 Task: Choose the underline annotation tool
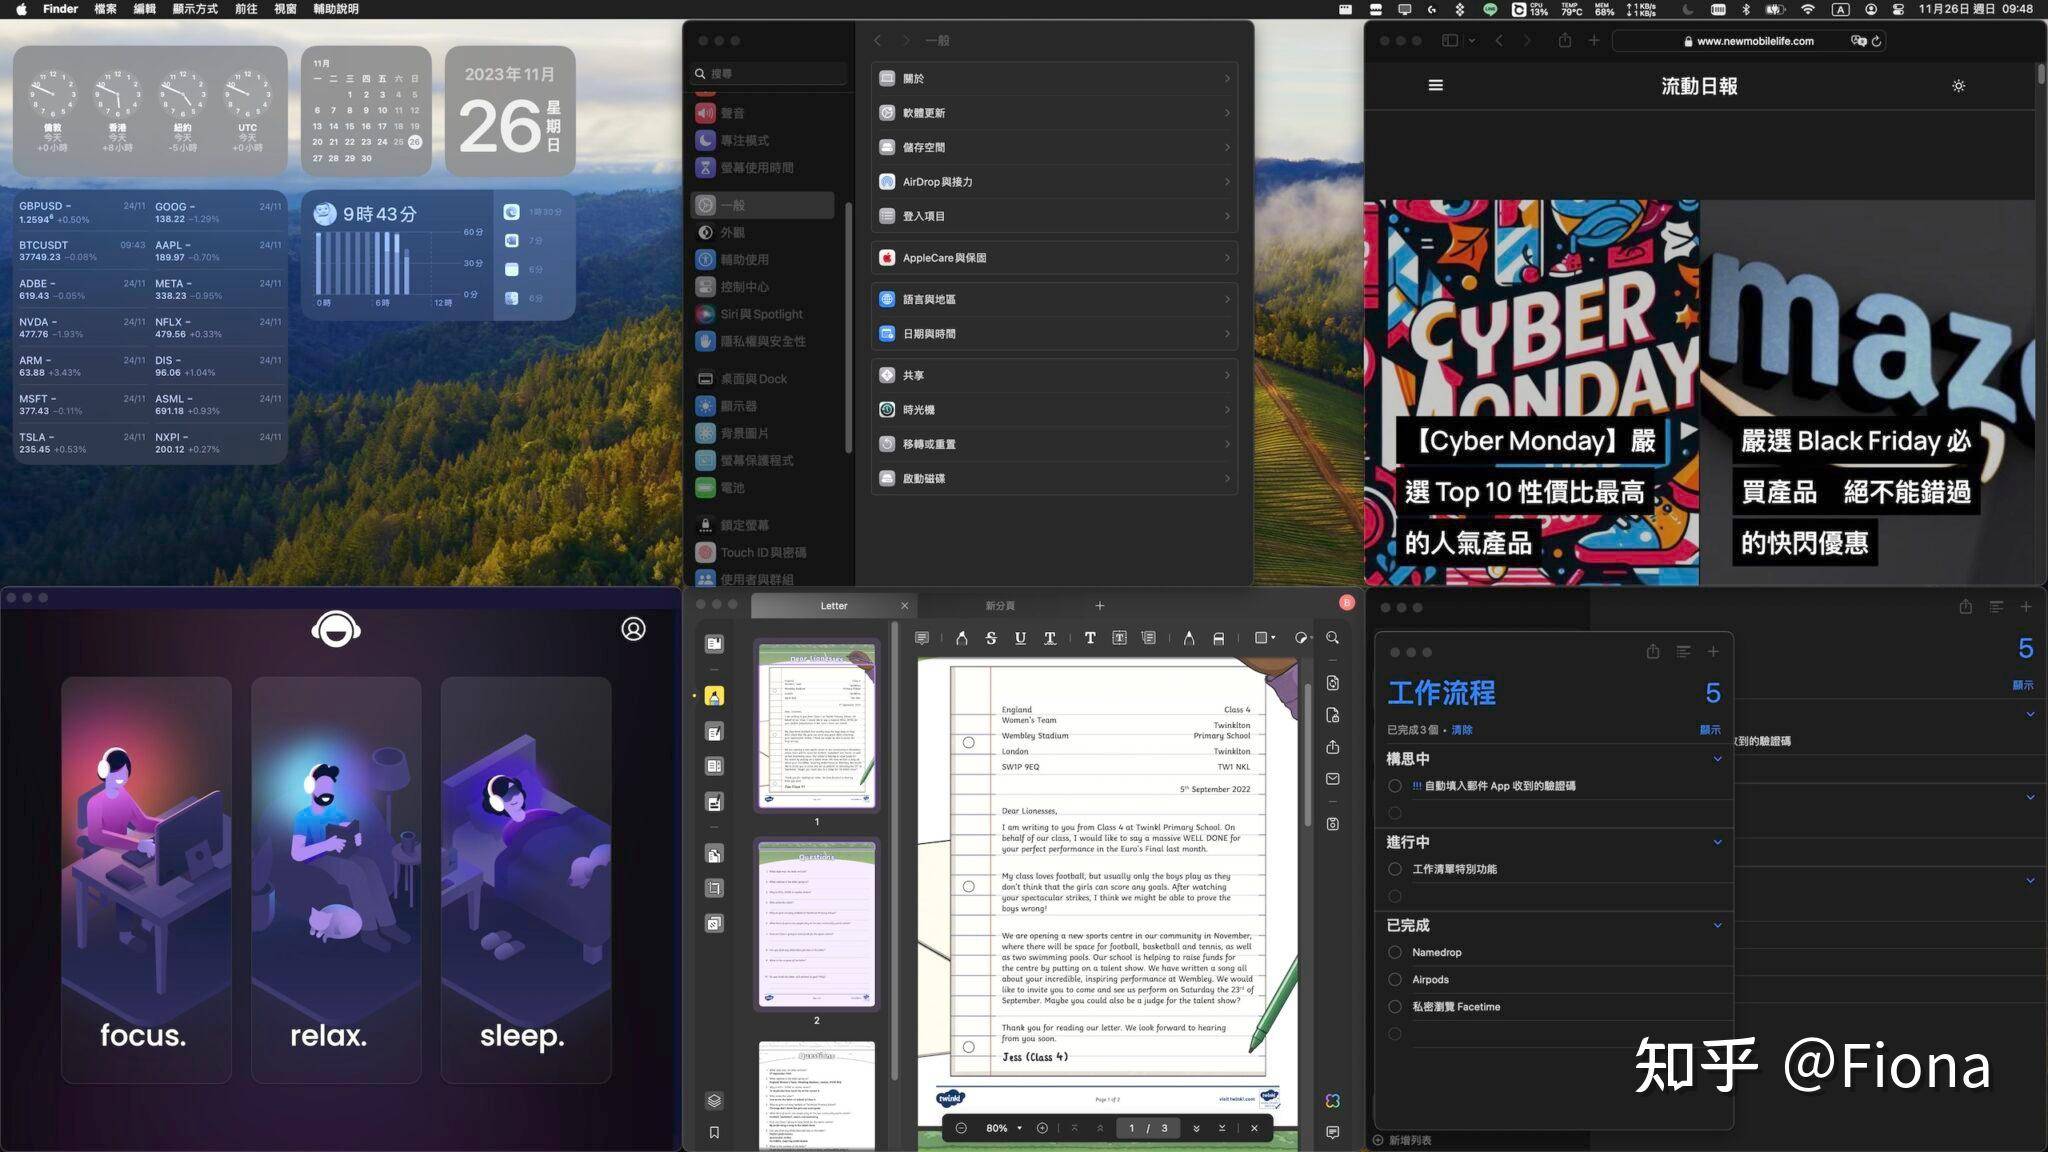[x=1020, y=638]
